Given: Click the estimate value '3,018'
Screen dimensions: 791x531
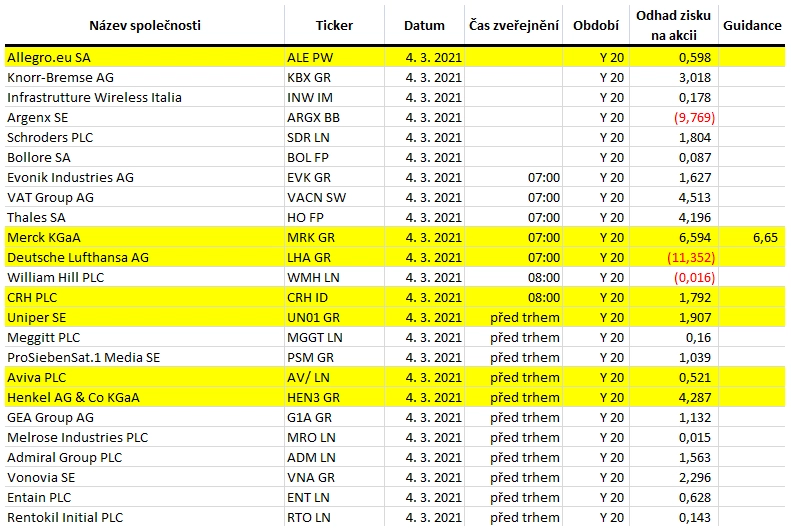Looking at the screenshot, I should (695, 77).
